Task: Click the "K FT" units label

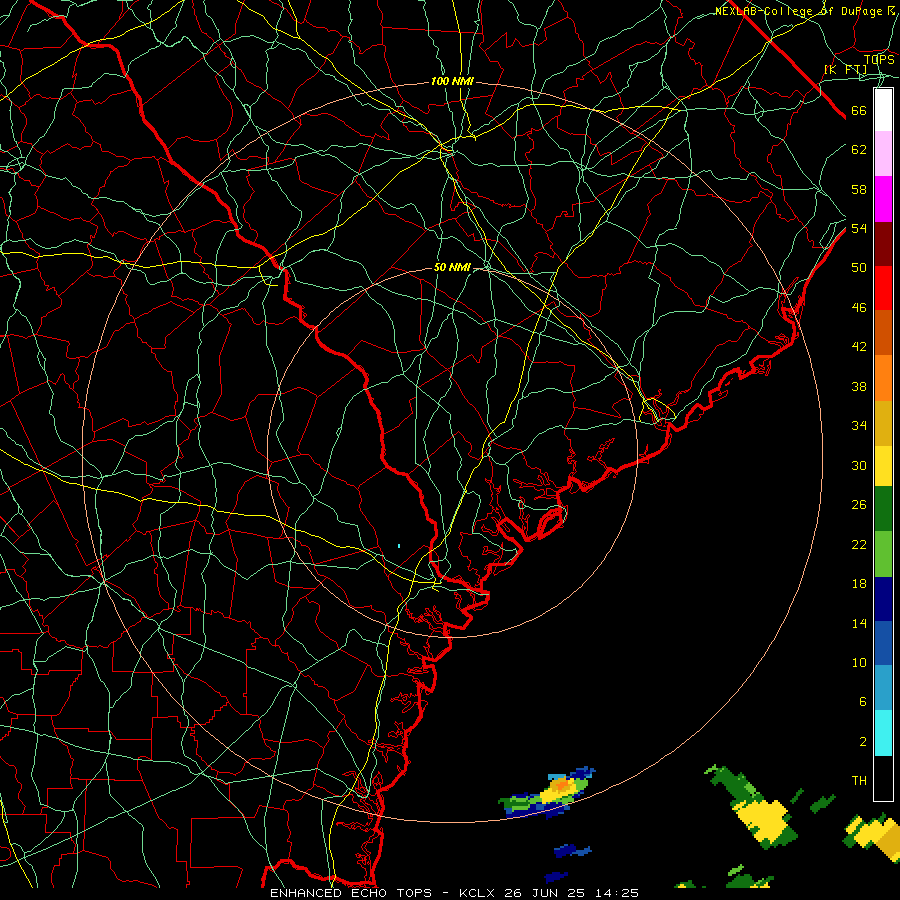Action: pyautogui.click(x=845, y=70)
